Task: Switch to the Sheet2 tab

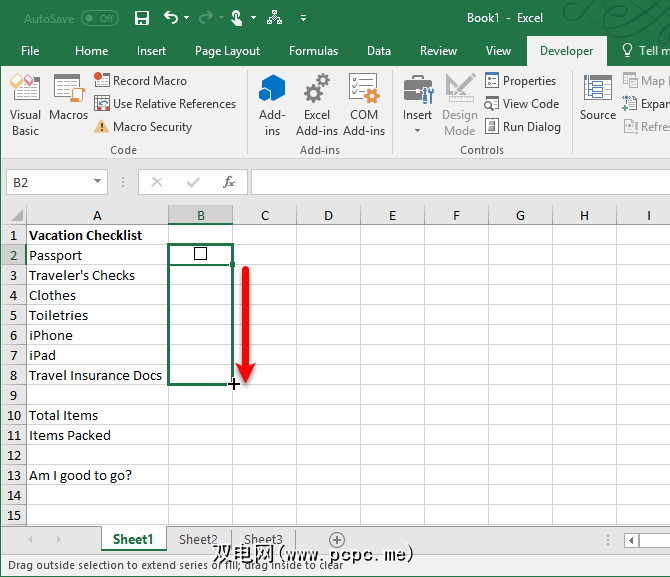Action: click(x=198, y=539)
